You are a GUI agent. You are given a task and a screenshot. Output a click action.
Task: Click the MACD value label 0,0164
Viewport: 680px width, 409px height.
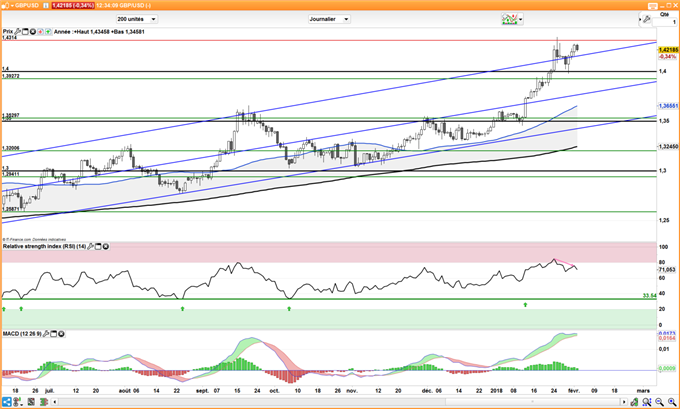point(667,338)
